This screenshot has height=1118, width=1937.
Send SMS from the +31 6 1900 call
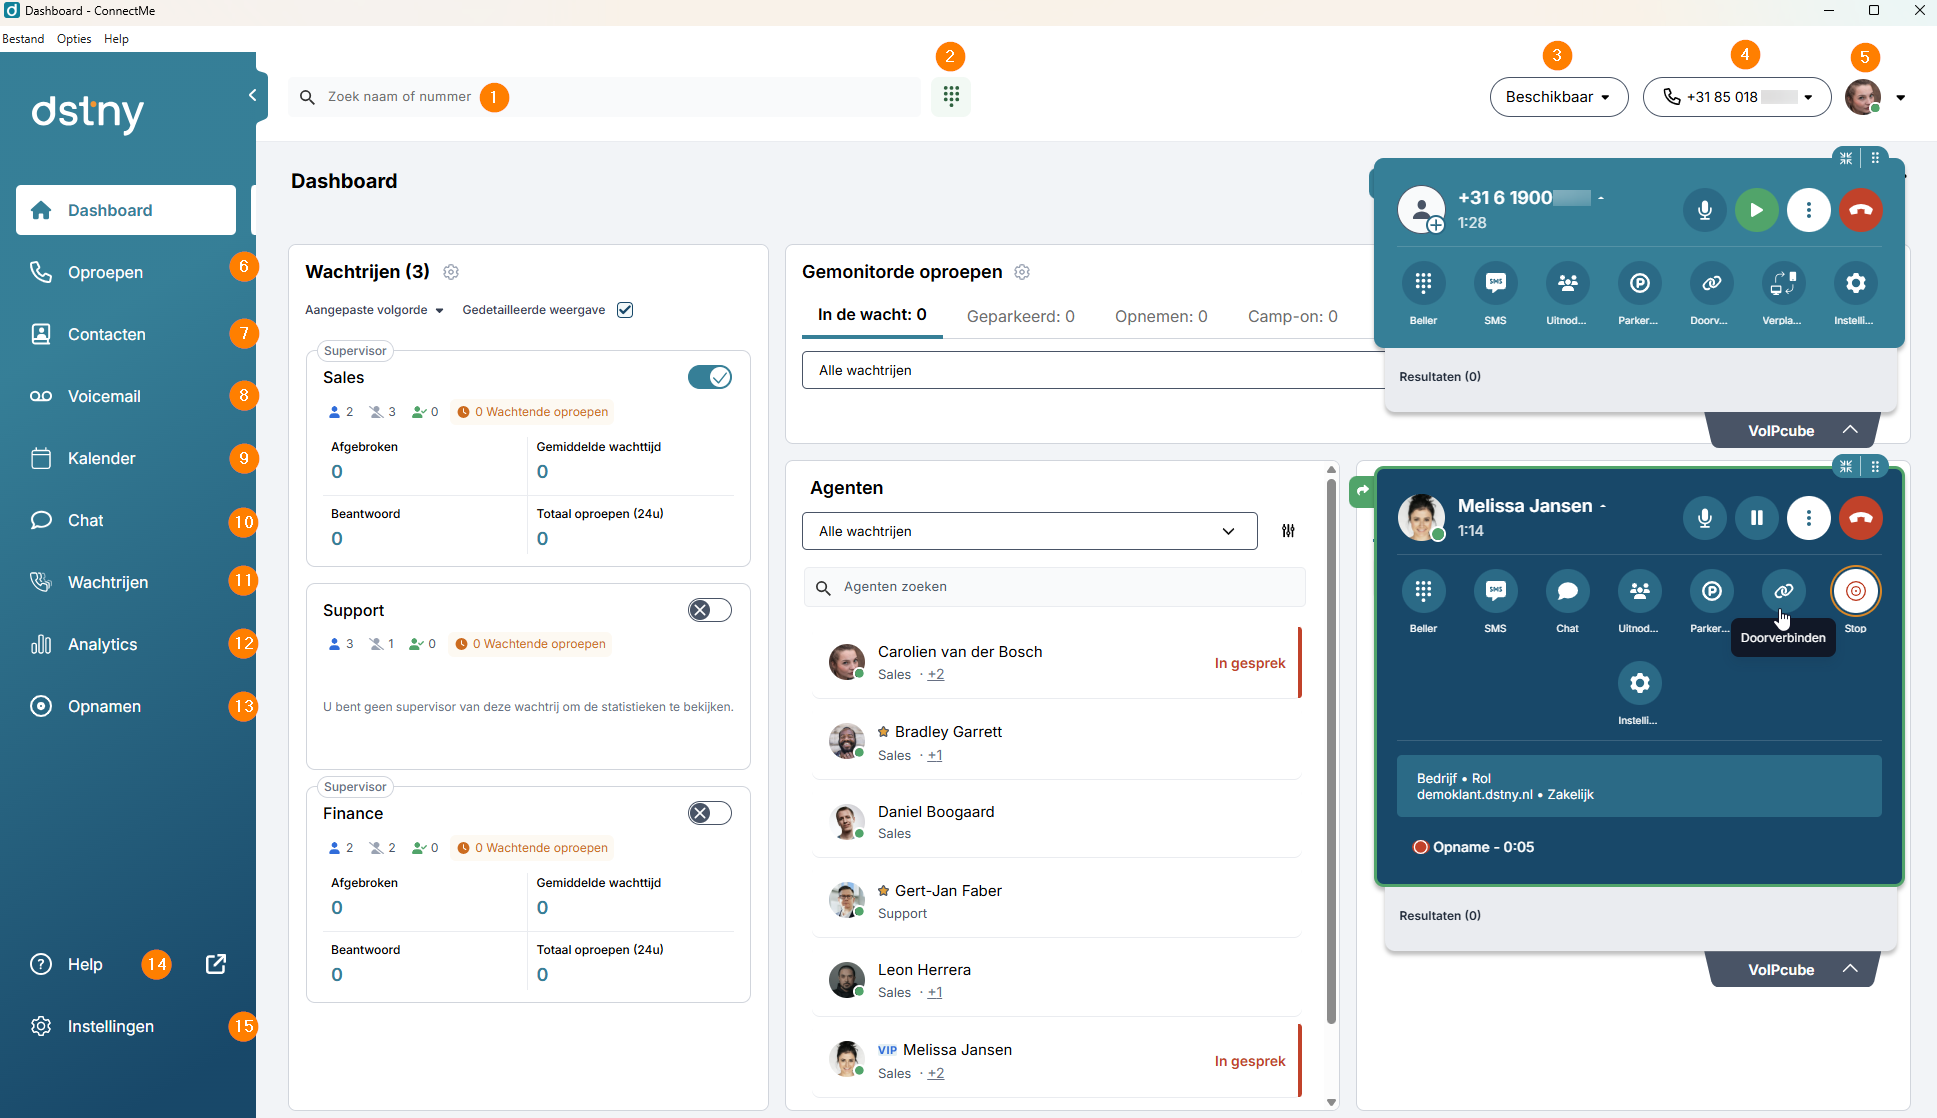tap(1495, 283)
